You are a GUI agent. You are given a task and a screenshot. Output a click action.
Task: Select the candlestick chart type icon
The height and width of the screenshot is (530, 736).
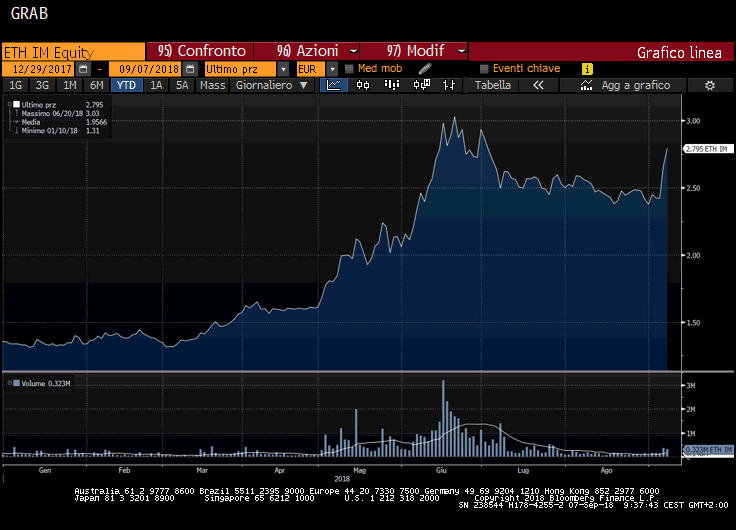pos(363,86)
